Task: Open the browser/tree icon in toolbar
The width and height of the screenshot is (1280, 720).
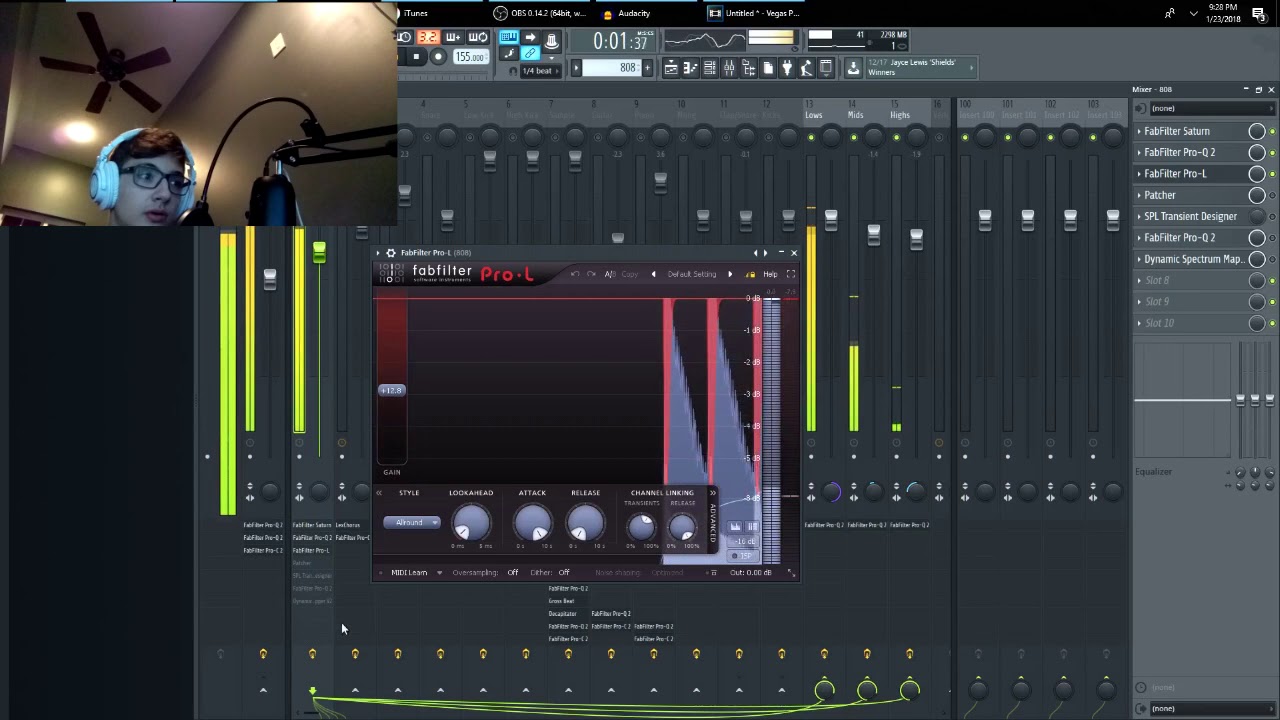Action: pyautogui.click(x=749, y=68)
